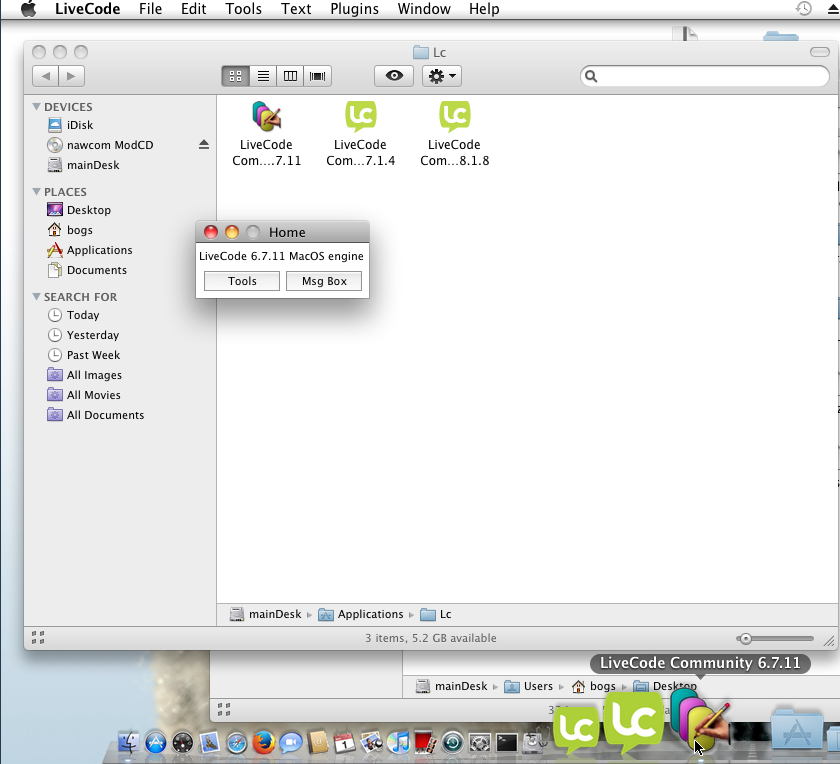
Task: Switch Finder to icon view
Action: point(235,76)
